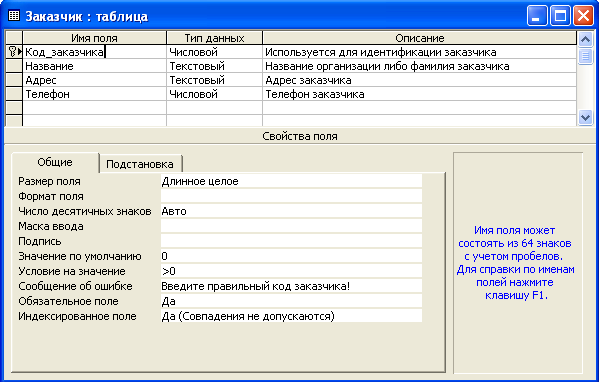Viewport: 599px width, 382px height.
Task: Minimize the Заказчик table window
Action: coord(537,16)
